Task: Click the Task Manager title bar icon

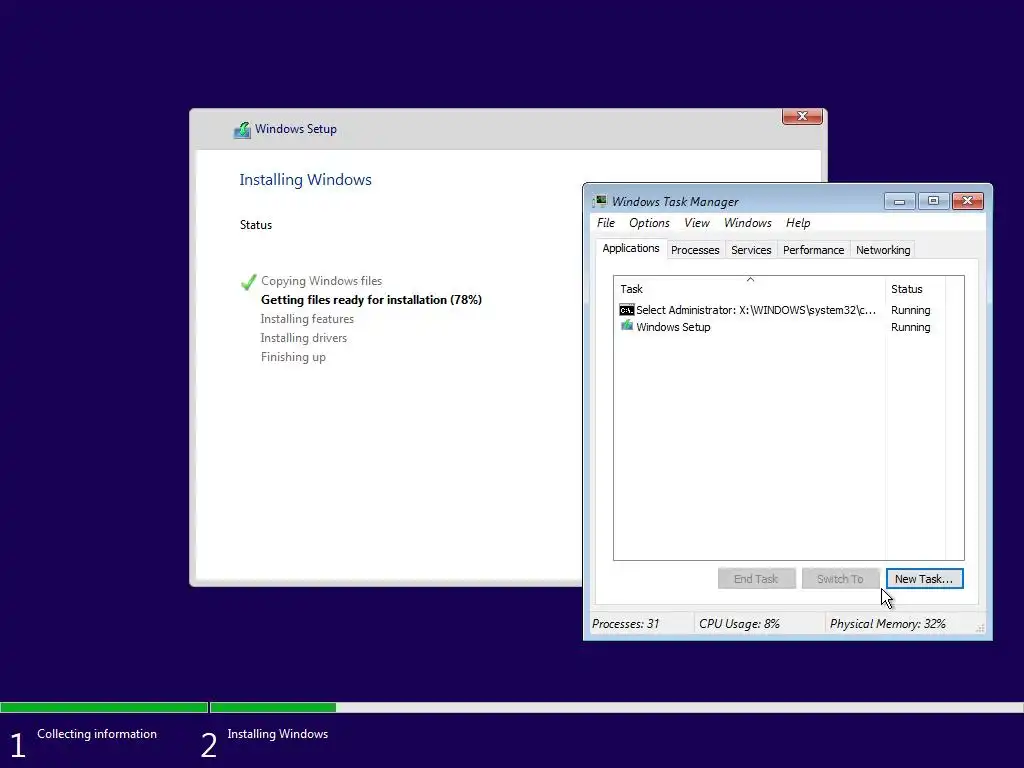Action: tap(600, 201)
